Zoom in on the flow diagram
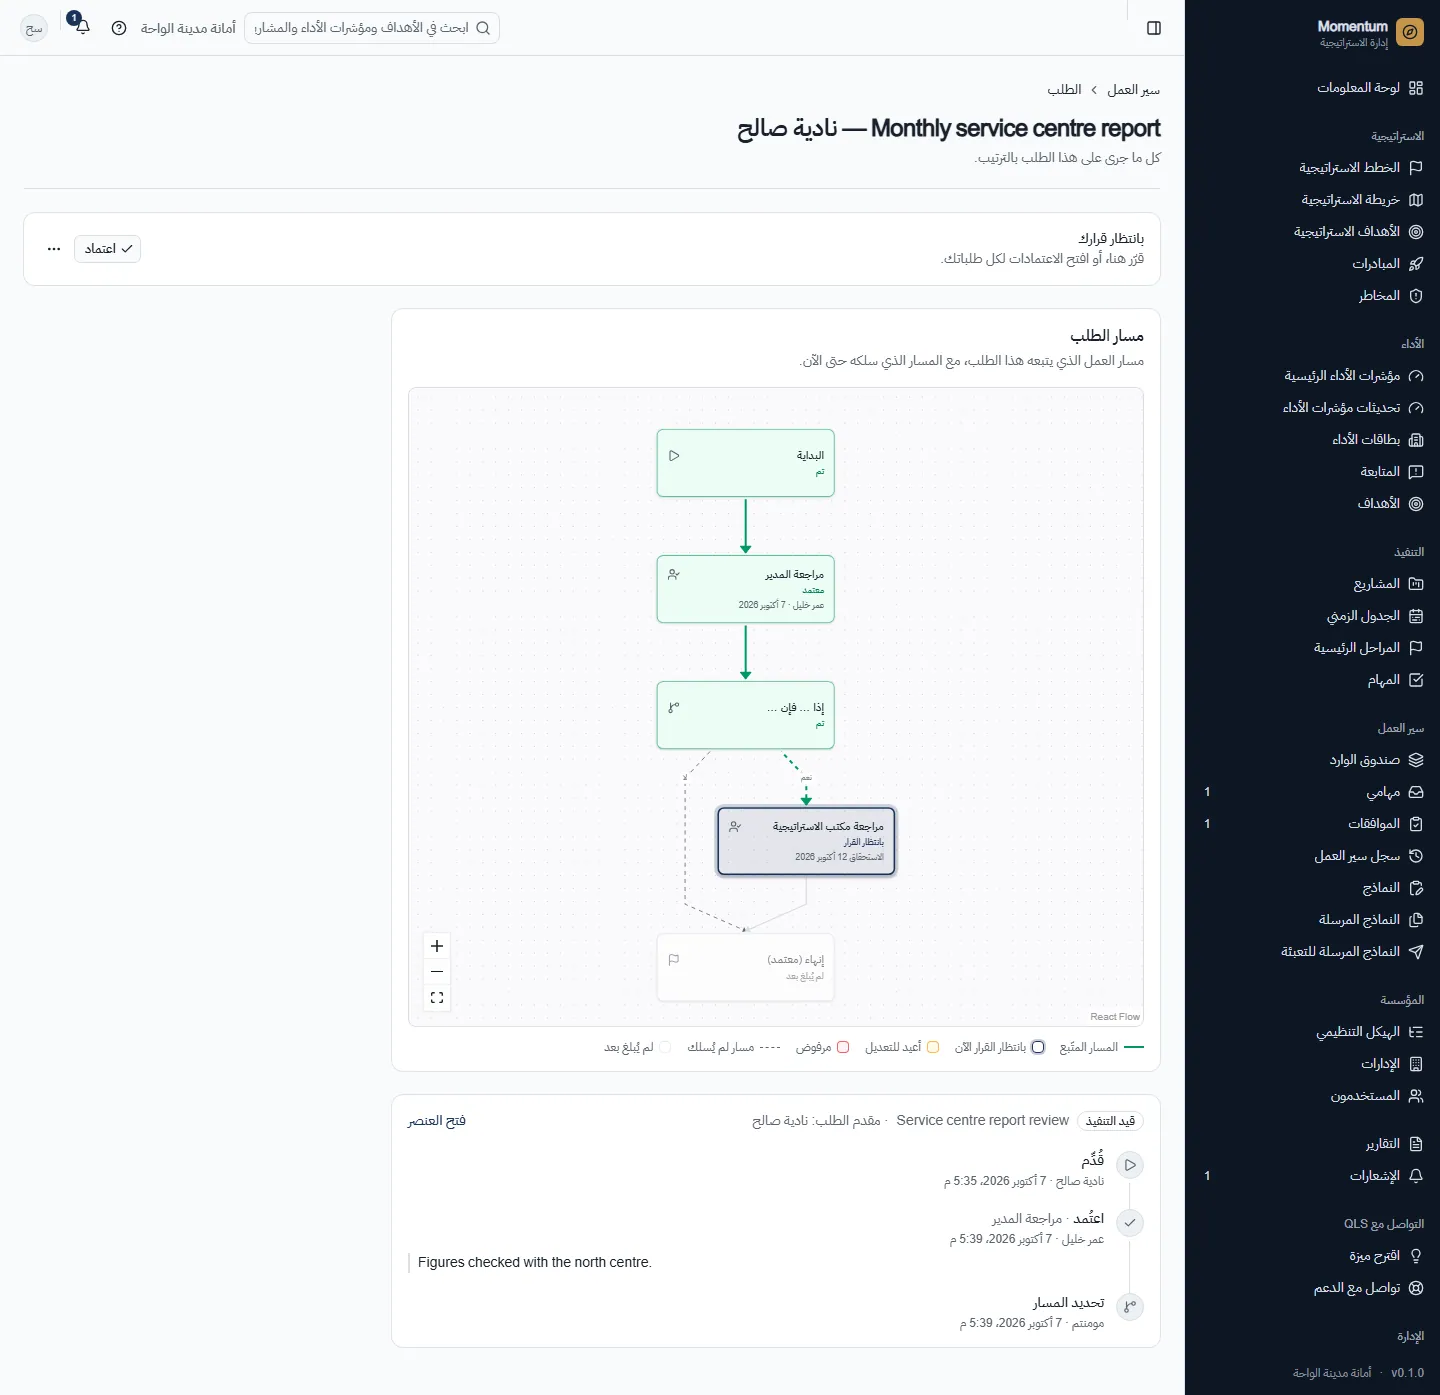1440x1395 pixels. pyautogui.click(x=437, y=946)
